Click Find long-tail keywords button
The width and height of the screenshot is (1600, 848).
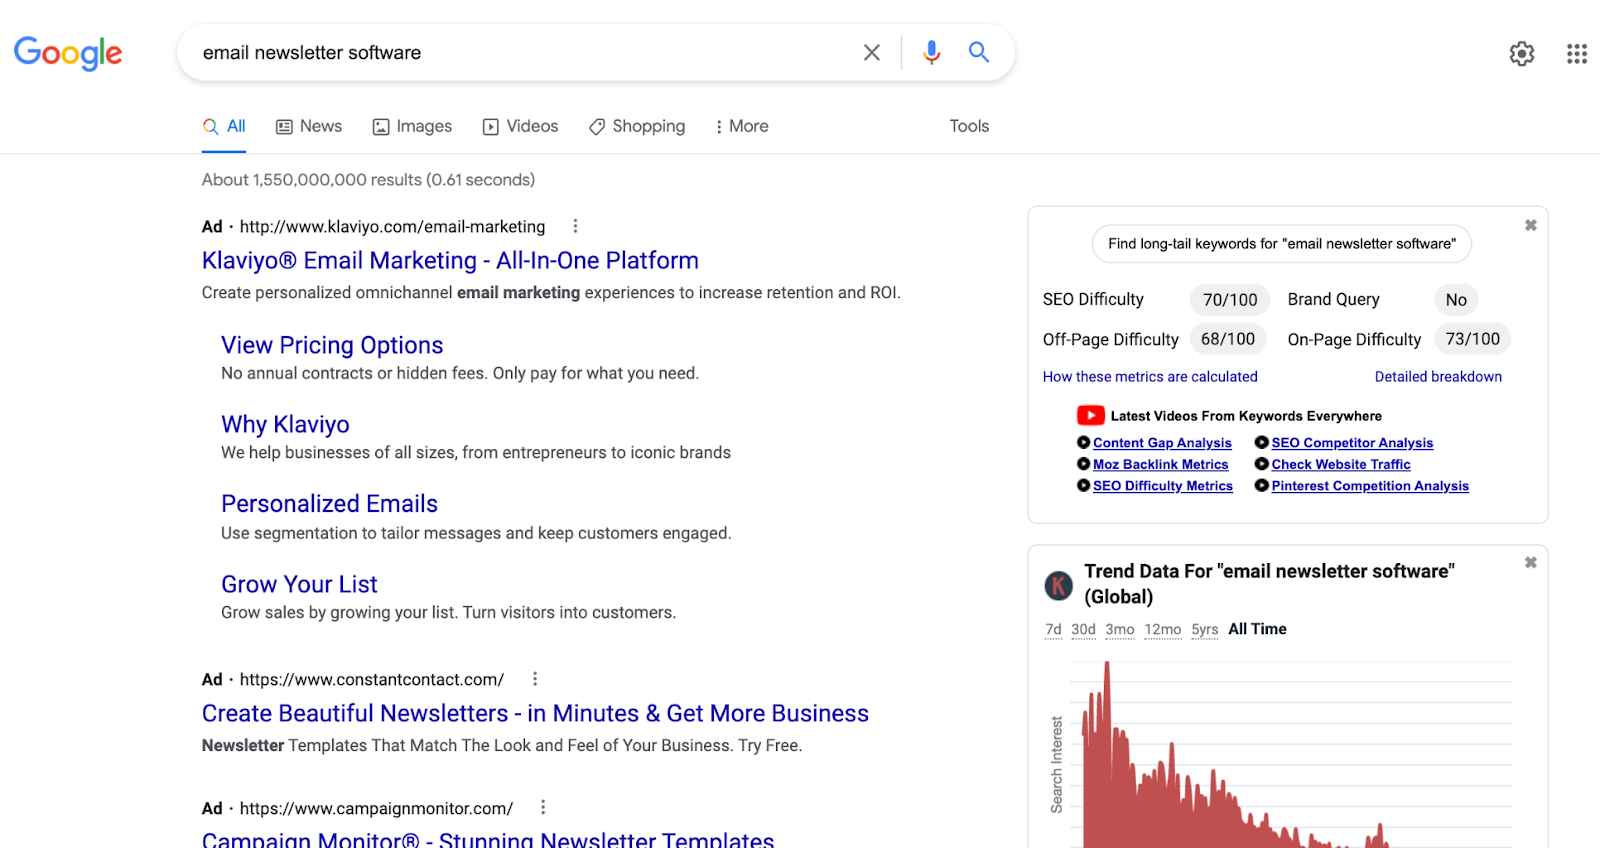coord(1282,244)
